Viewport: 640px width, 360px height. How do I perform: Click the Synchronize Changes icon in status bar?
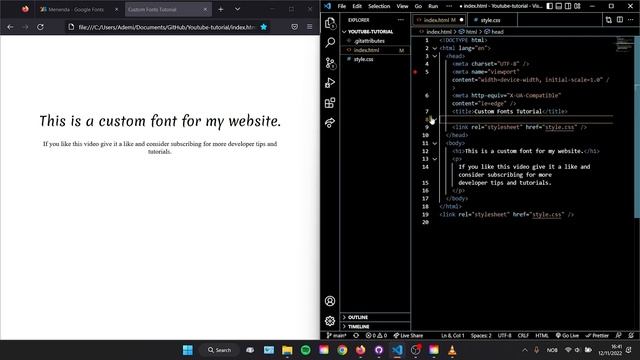pyautogui.click(x=356, y=336)
